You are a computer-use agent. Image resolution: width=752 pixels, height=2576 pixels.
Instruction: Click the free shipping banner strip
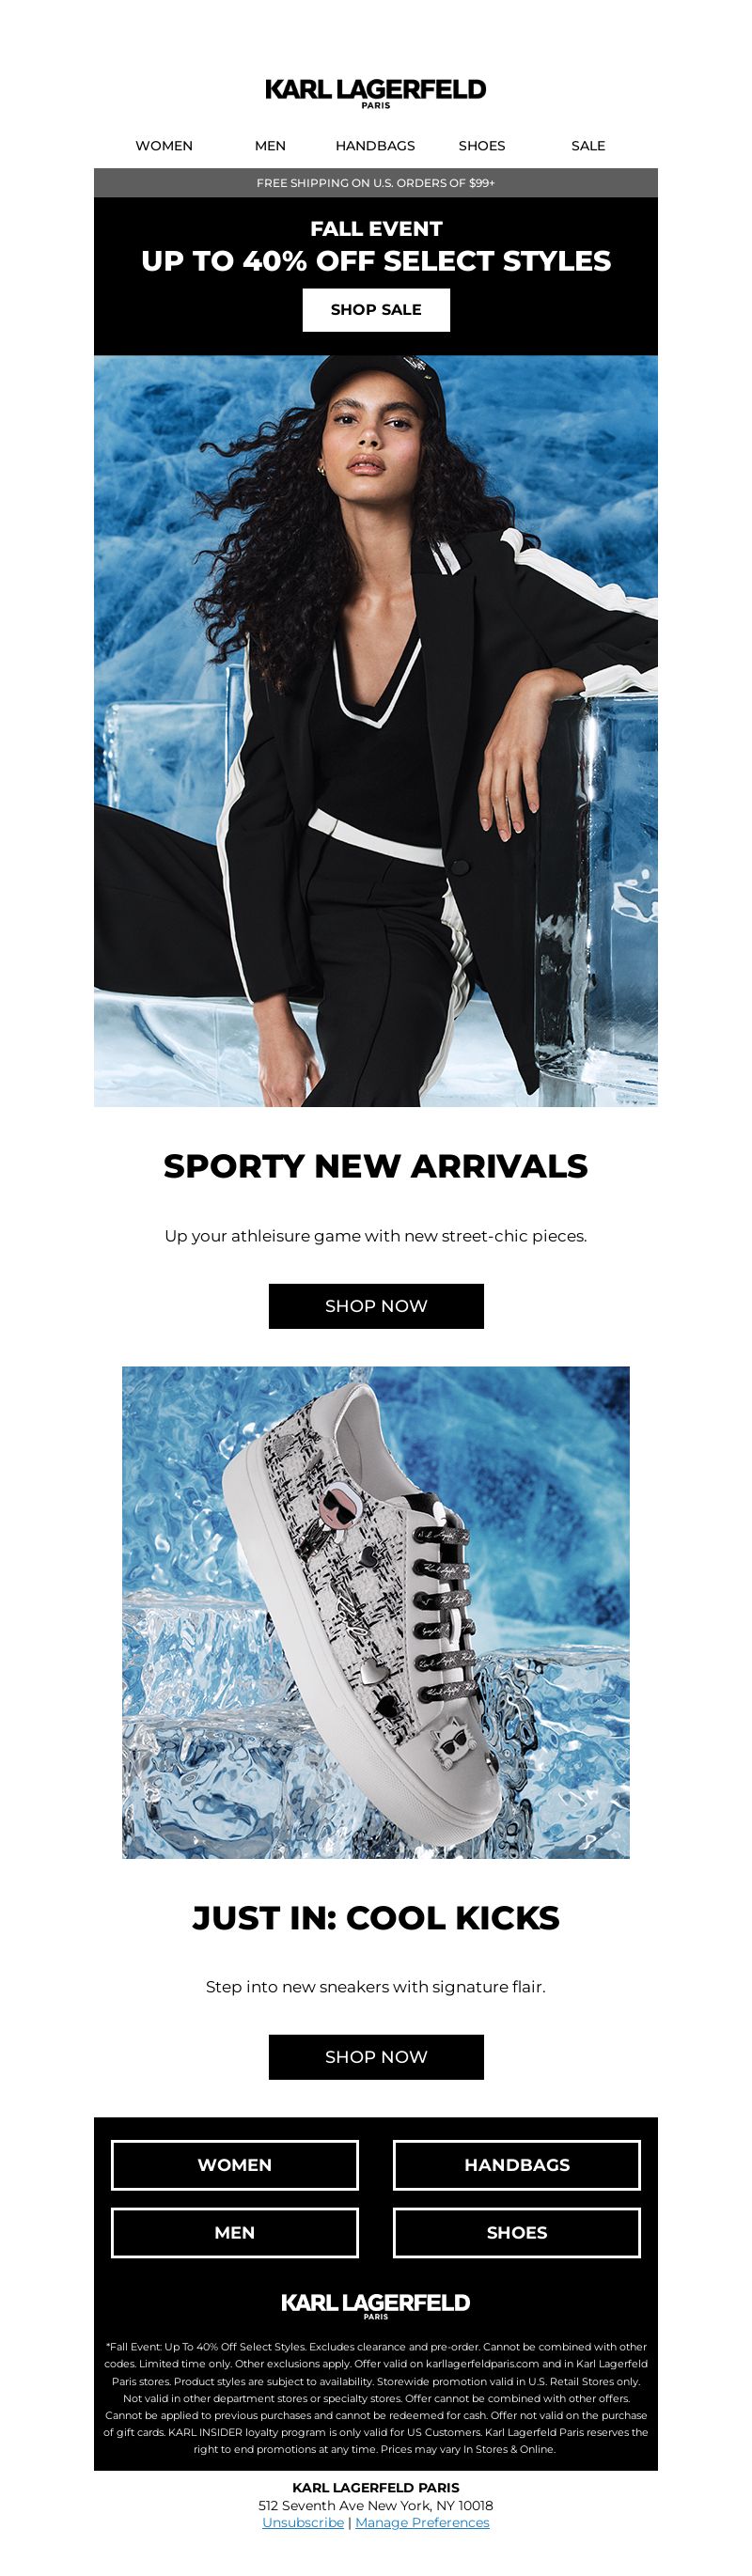click(x=376, y=183)
